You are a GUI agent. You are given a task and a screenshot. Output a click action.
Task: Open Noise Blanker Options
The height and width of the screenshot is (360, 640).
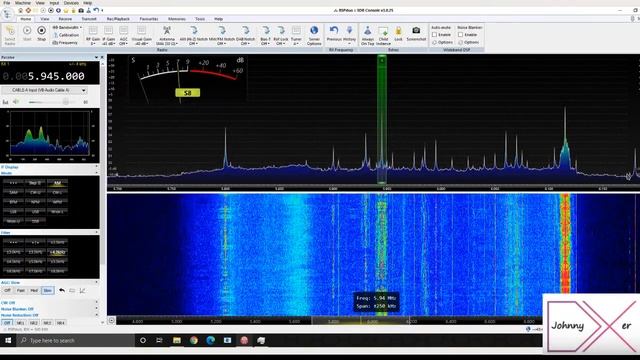point(468,42)
